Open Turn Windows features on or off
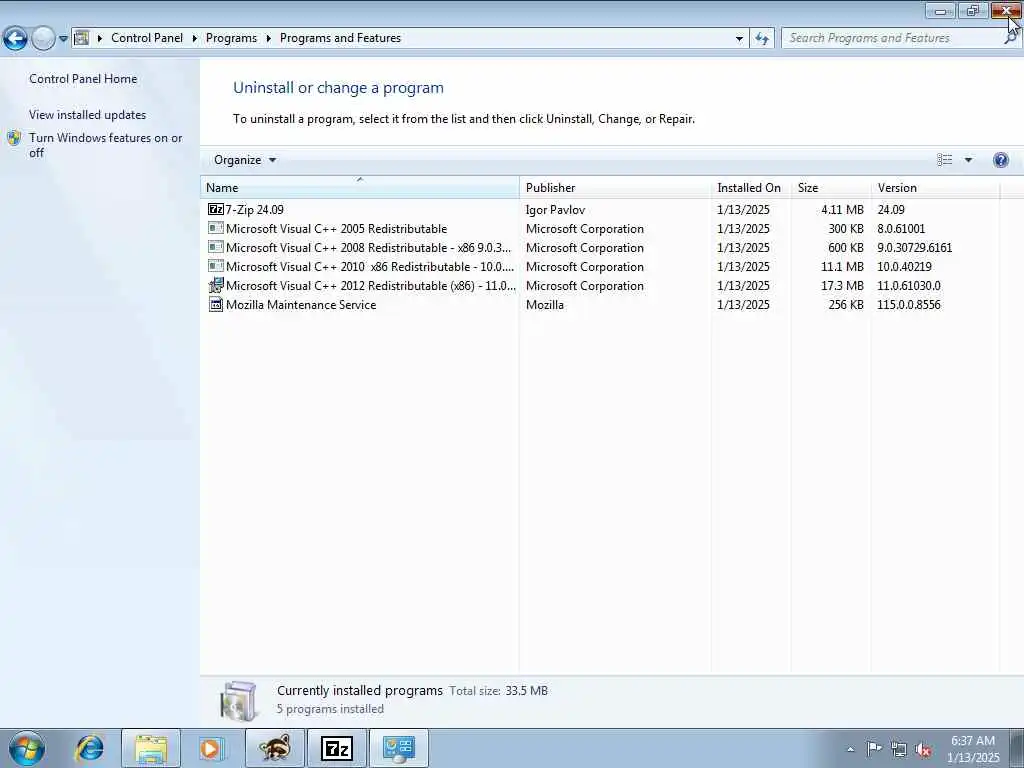The image size is (1024, 768). 105,145
